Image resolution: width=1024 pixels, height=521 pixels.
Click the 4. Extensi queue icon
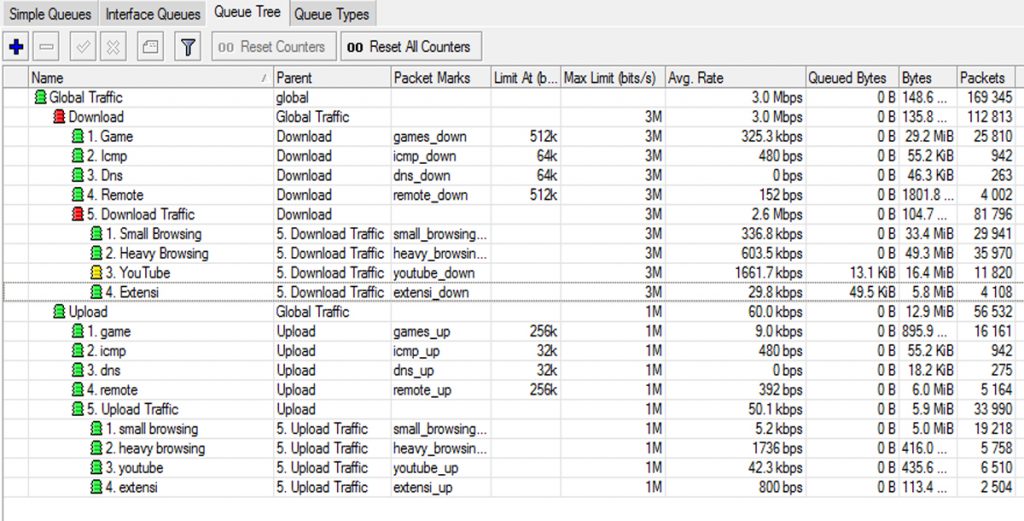click(x=97, y=292)
